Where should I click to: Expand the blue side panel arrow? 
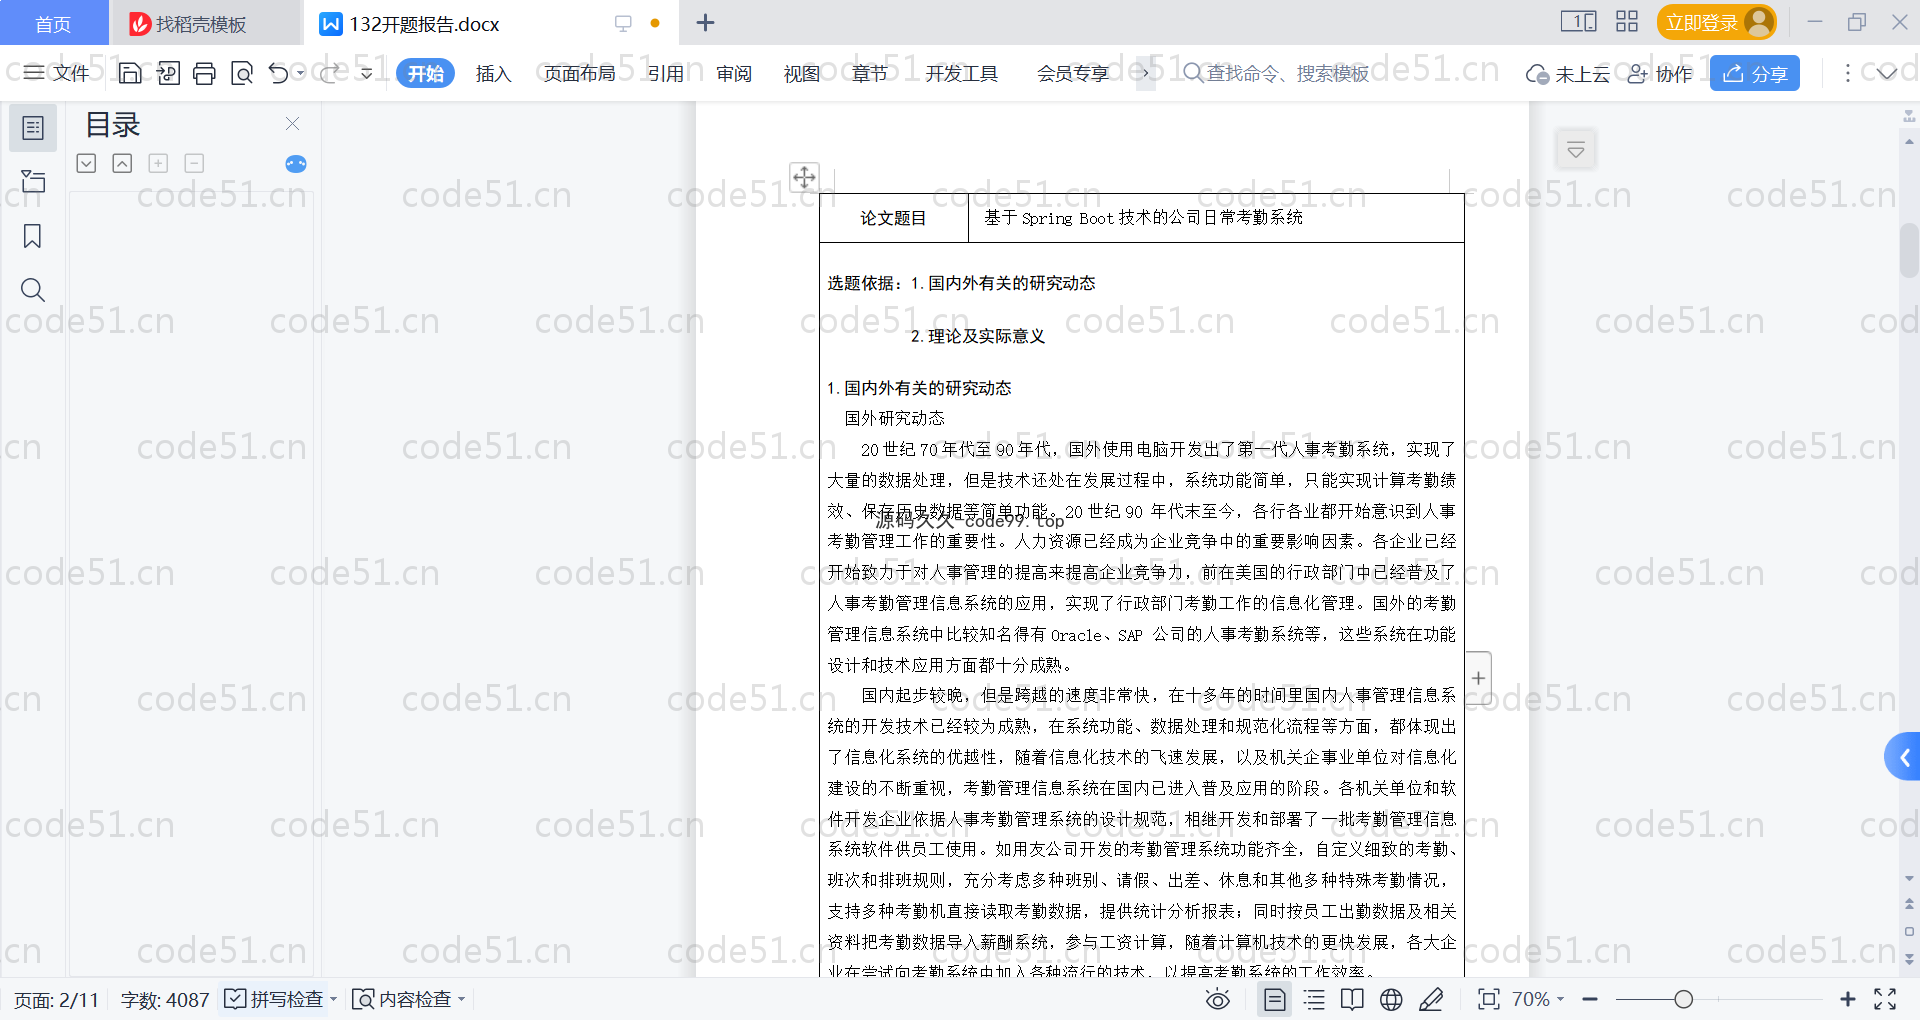tap(1904, 758)
